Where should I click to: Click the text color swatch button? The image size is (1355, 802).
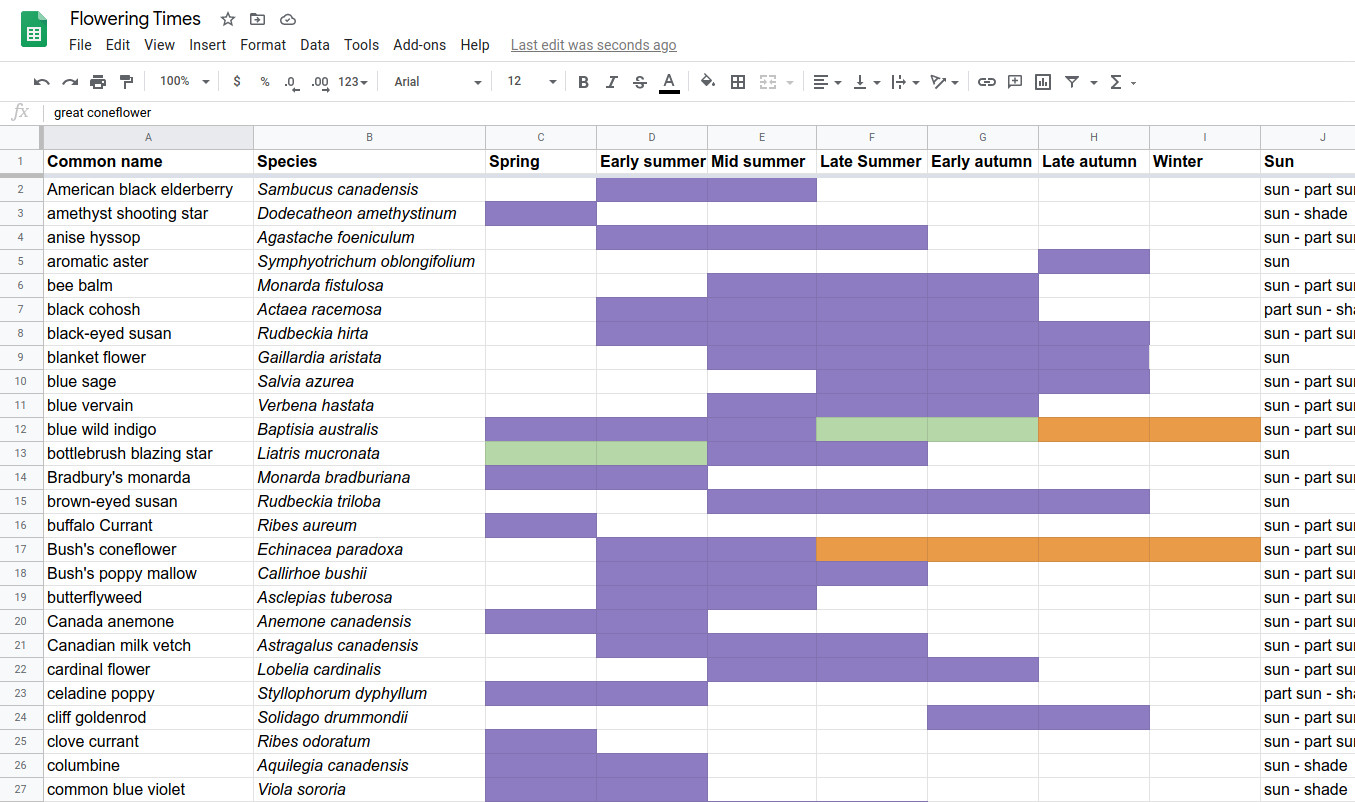[669, 82]
